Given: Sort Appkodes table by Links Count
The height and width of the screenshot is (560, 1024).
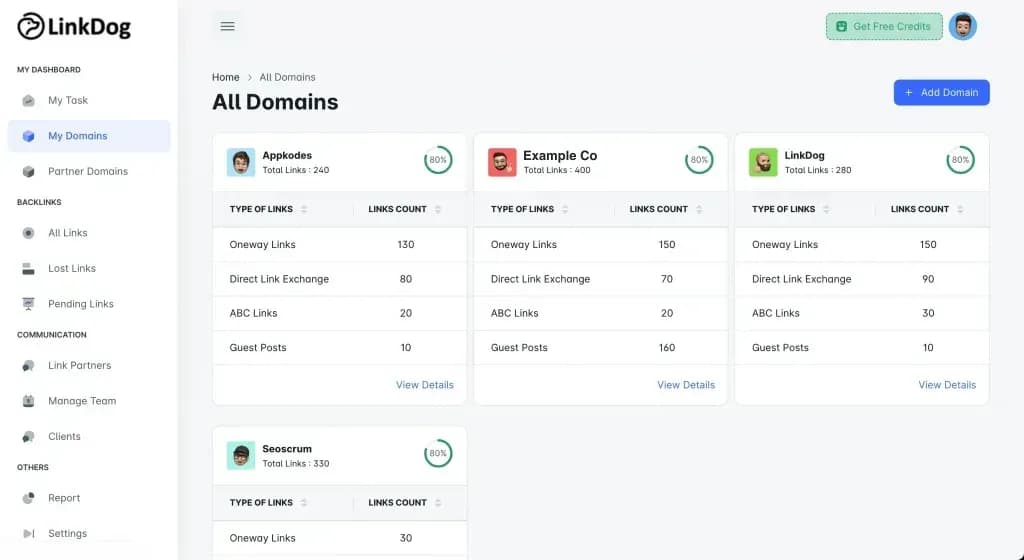Looking at the screenshot, I should (x=438, y=210).
